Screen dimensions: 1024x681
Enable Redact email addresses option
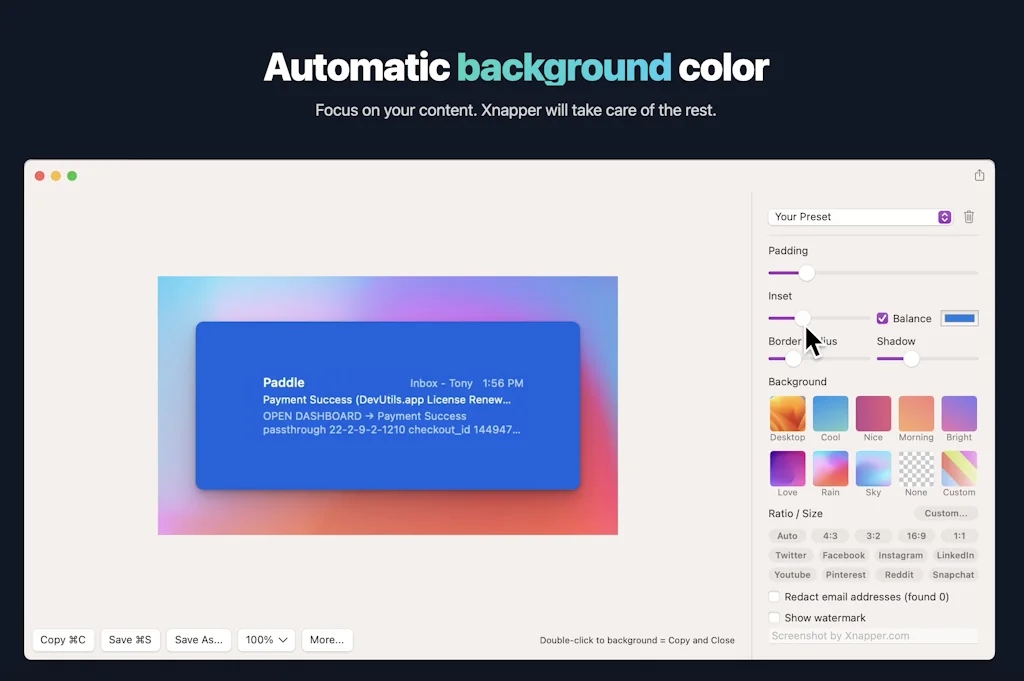point(774,597)
